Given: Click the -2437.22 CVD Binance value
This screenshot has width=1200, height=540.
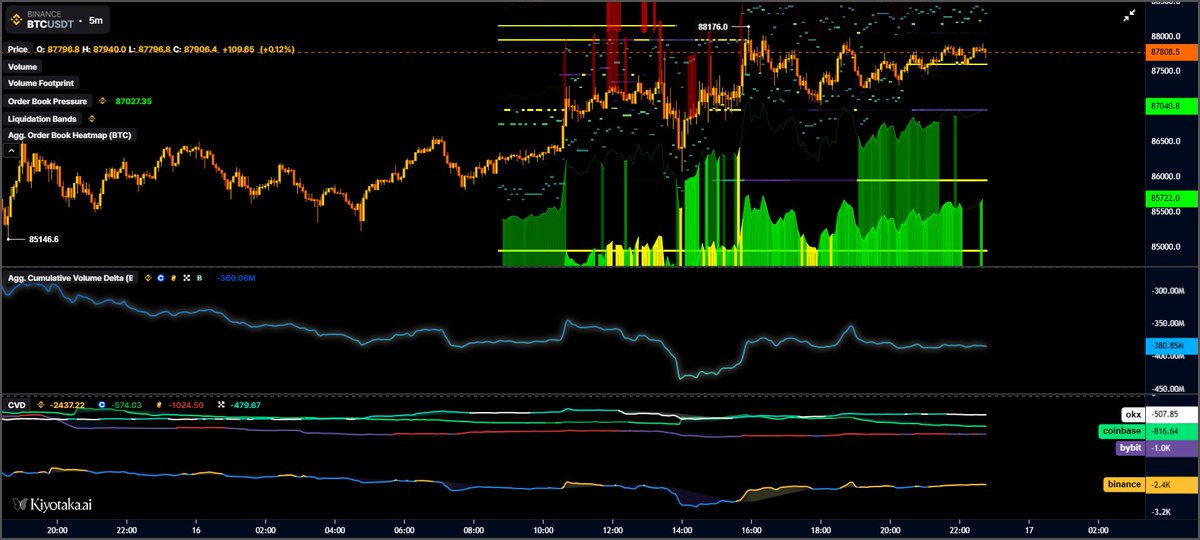Looking at the screenshot, I should point(67,405).
